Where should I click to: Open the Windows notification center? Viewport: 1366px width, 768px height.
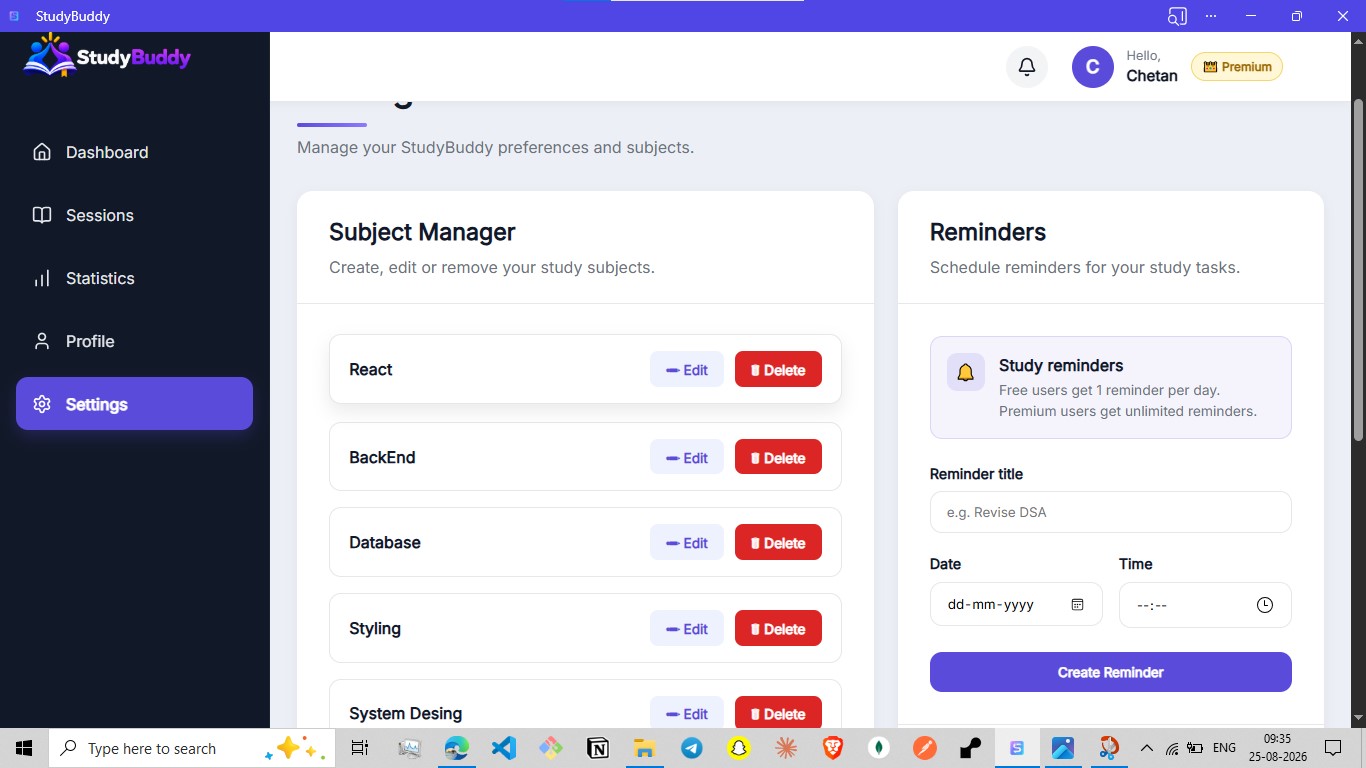pos(1333,748)
